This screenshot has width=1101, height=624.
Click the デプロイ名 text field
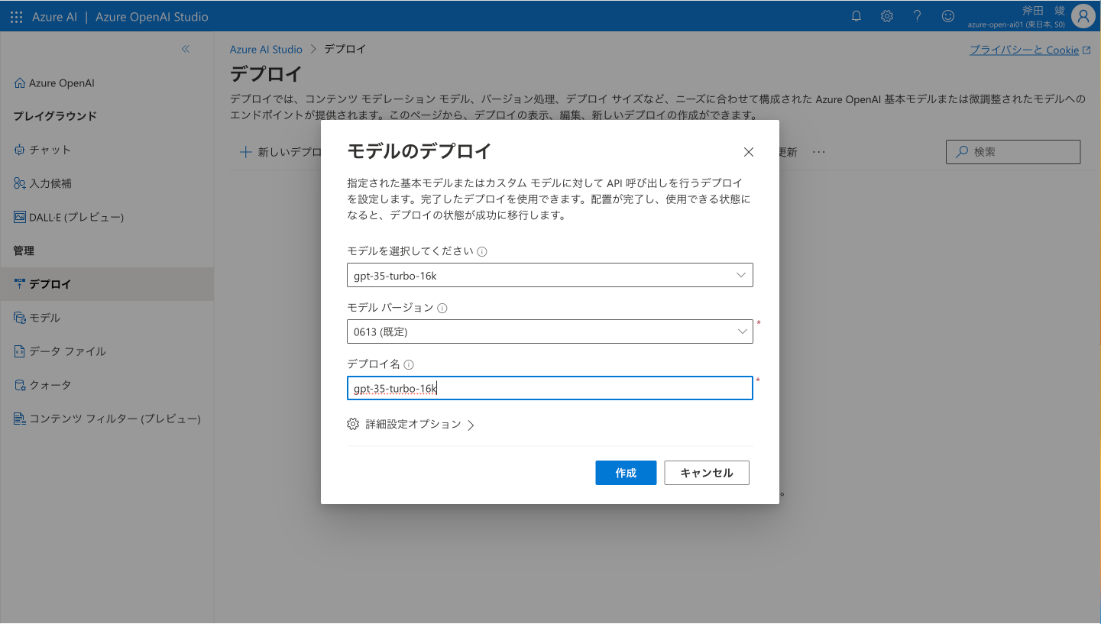click(x=550, y=388)
